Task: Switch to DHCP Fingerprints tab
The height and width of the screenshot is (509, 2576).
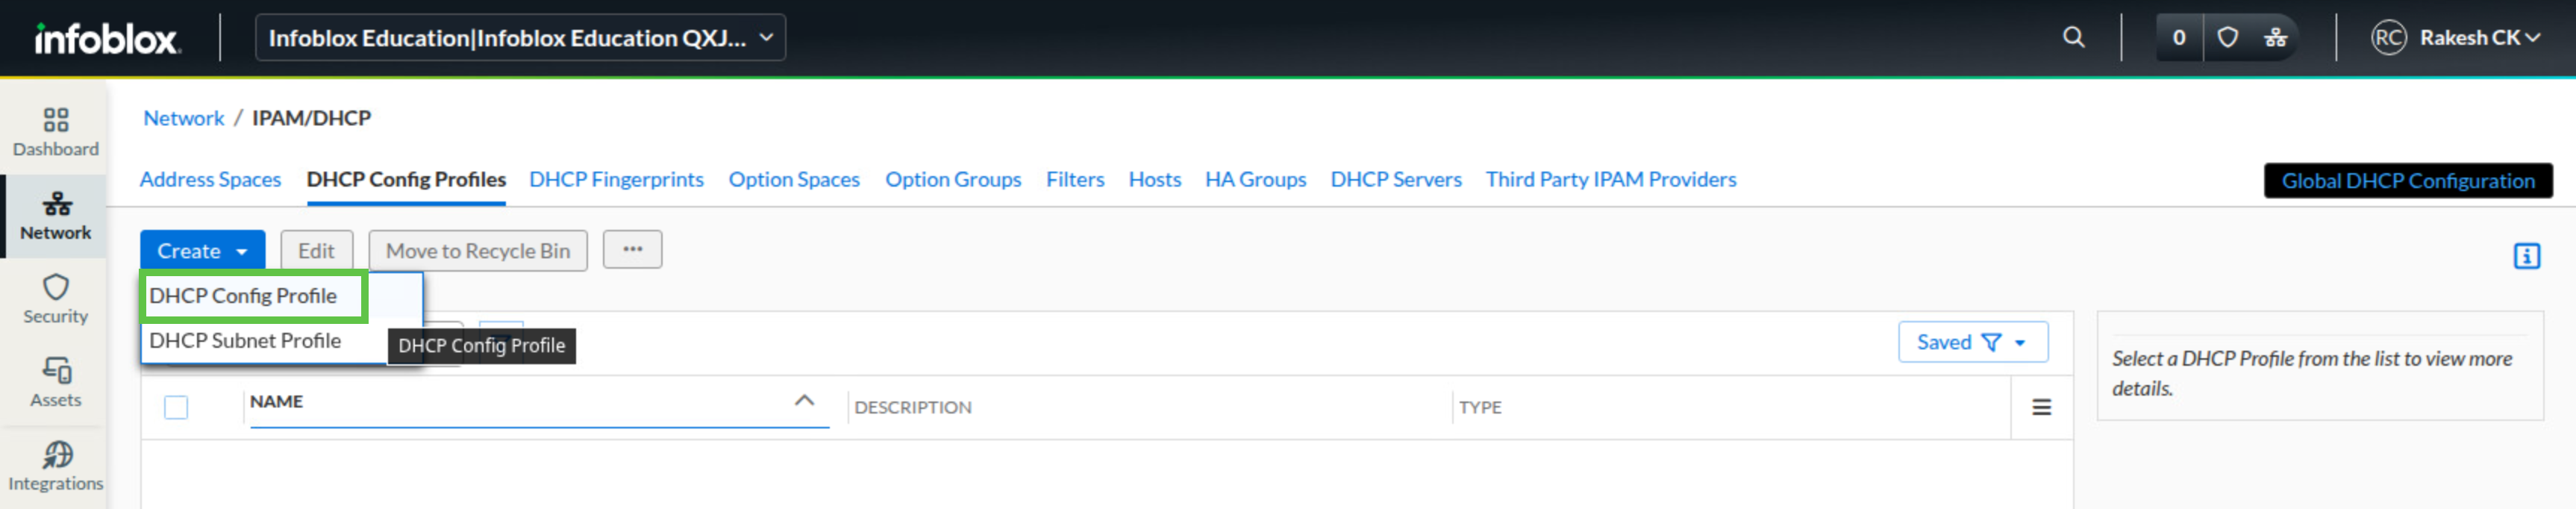Action: click(616, 179)
